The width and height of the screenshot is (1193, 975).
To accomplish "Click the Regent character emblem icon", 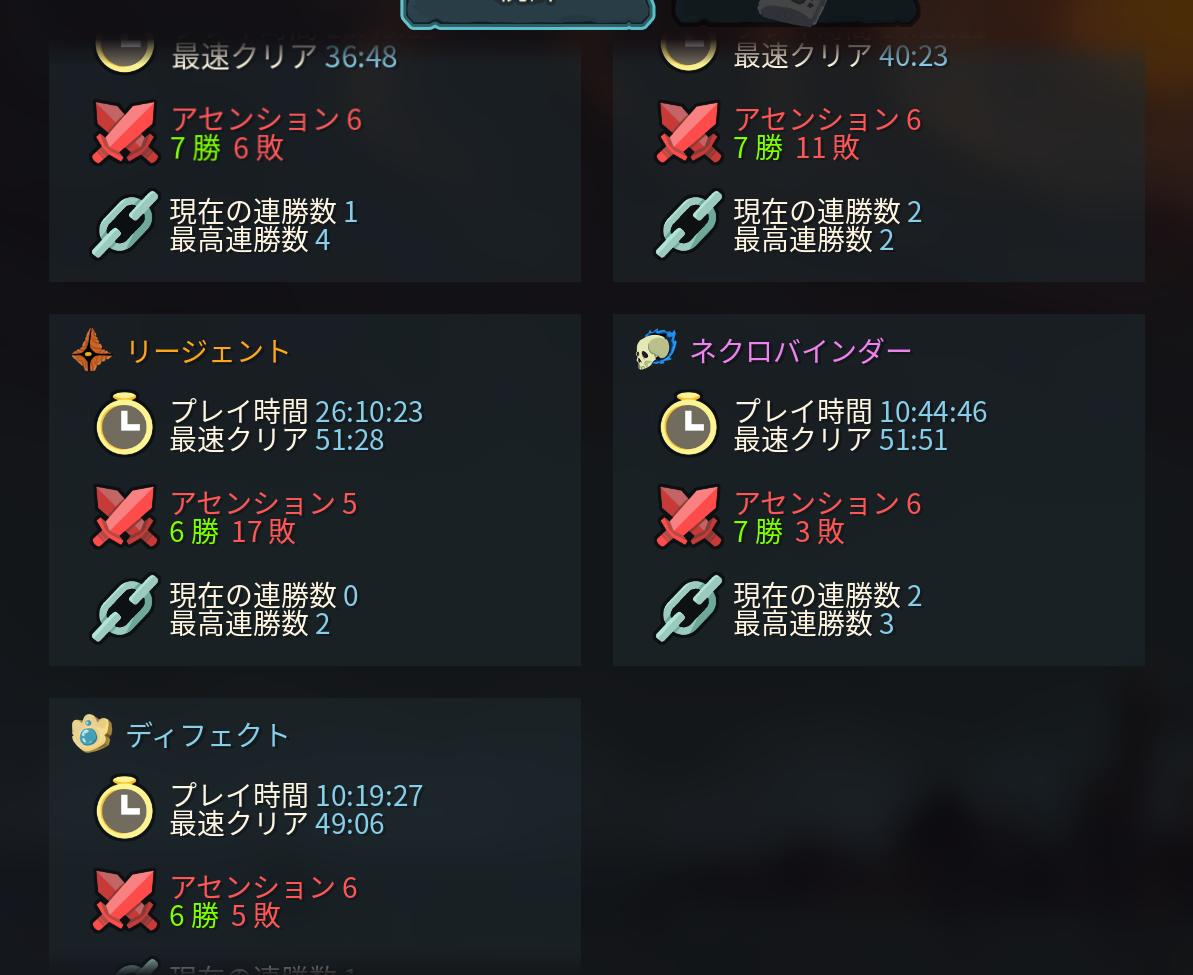I will [91, 350].
